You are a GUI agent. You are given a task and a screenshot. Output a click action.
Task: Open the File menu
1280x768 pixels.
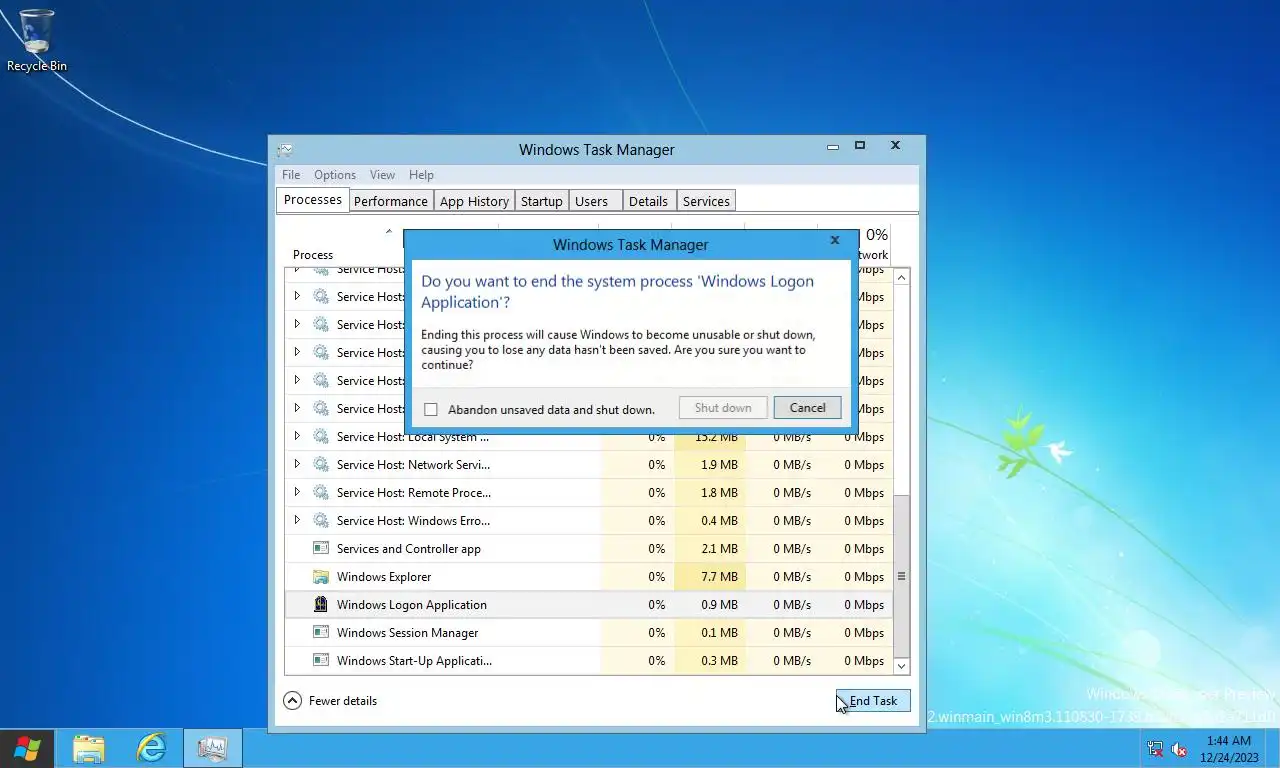pos(291,174)
